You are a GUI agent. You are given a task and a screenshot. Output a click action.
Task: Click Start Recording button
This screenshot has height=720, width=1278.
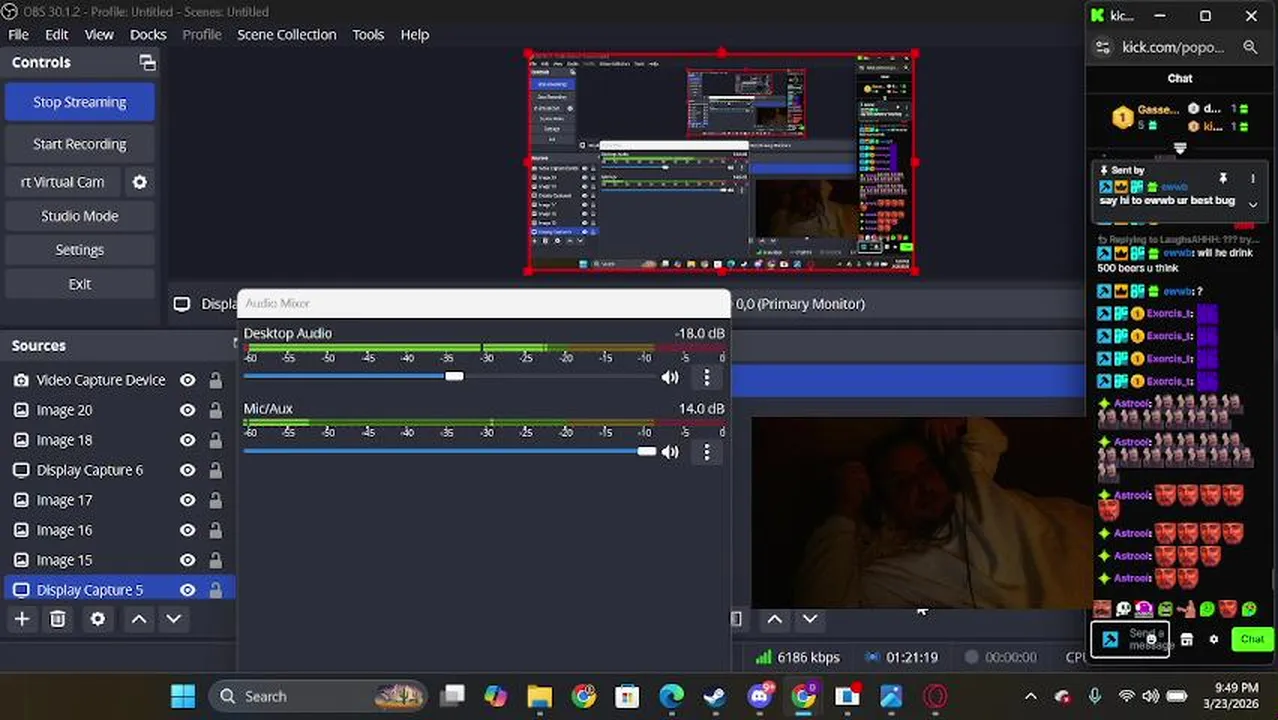coord(80,144)
